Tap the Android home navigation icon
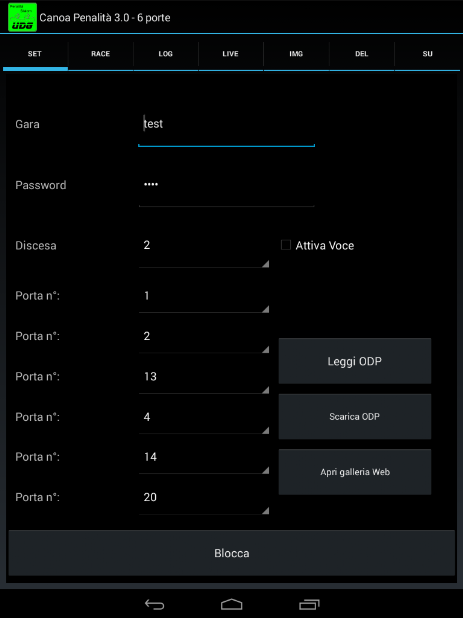463x618 pixels. tap(231, 604)
